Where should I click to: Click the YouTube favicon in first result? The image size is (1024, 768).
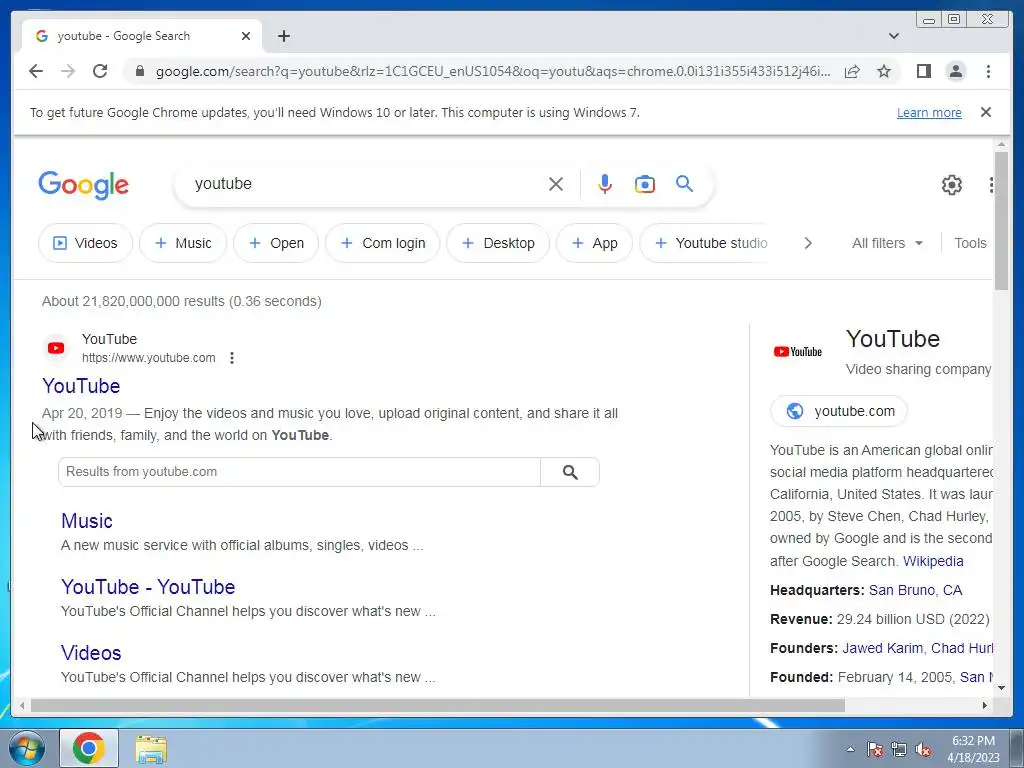point(56,348)
